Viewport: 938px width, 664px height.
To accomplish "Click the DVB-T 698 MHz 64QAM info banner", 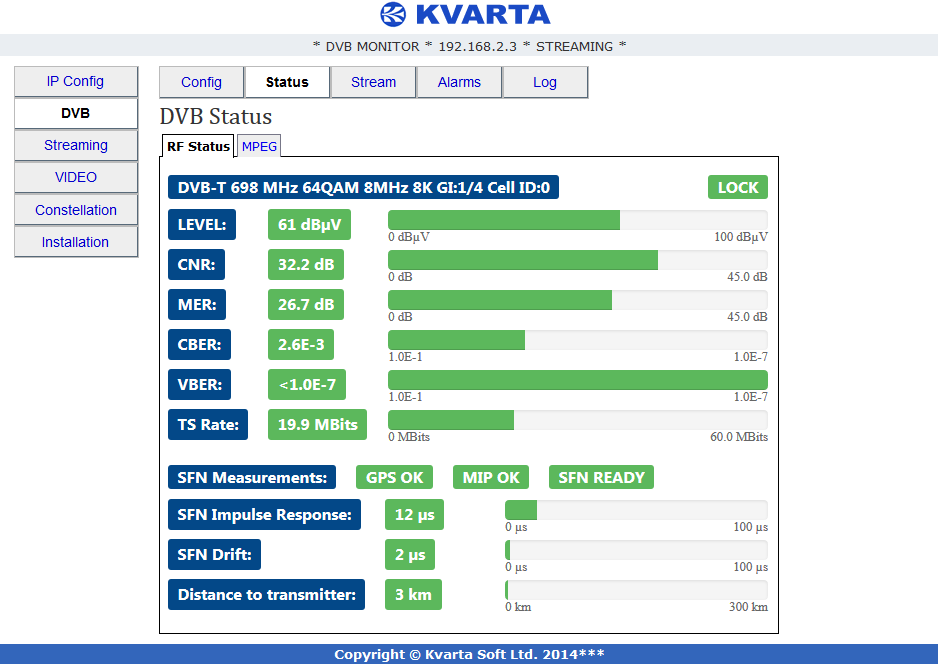I will 363,187.
